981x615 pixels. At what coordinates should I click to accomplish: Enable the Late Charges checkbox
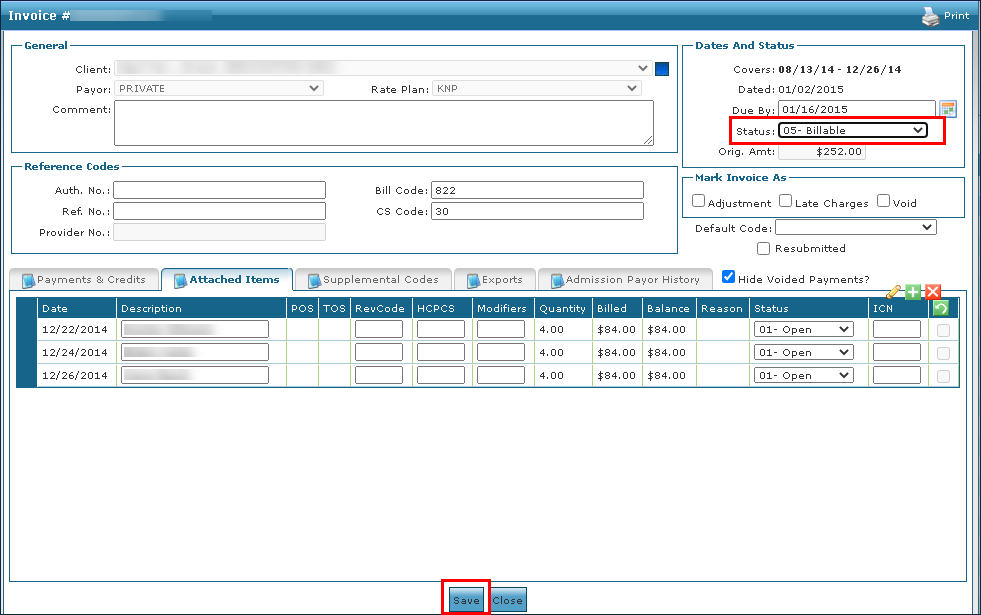tap(785, 201)
